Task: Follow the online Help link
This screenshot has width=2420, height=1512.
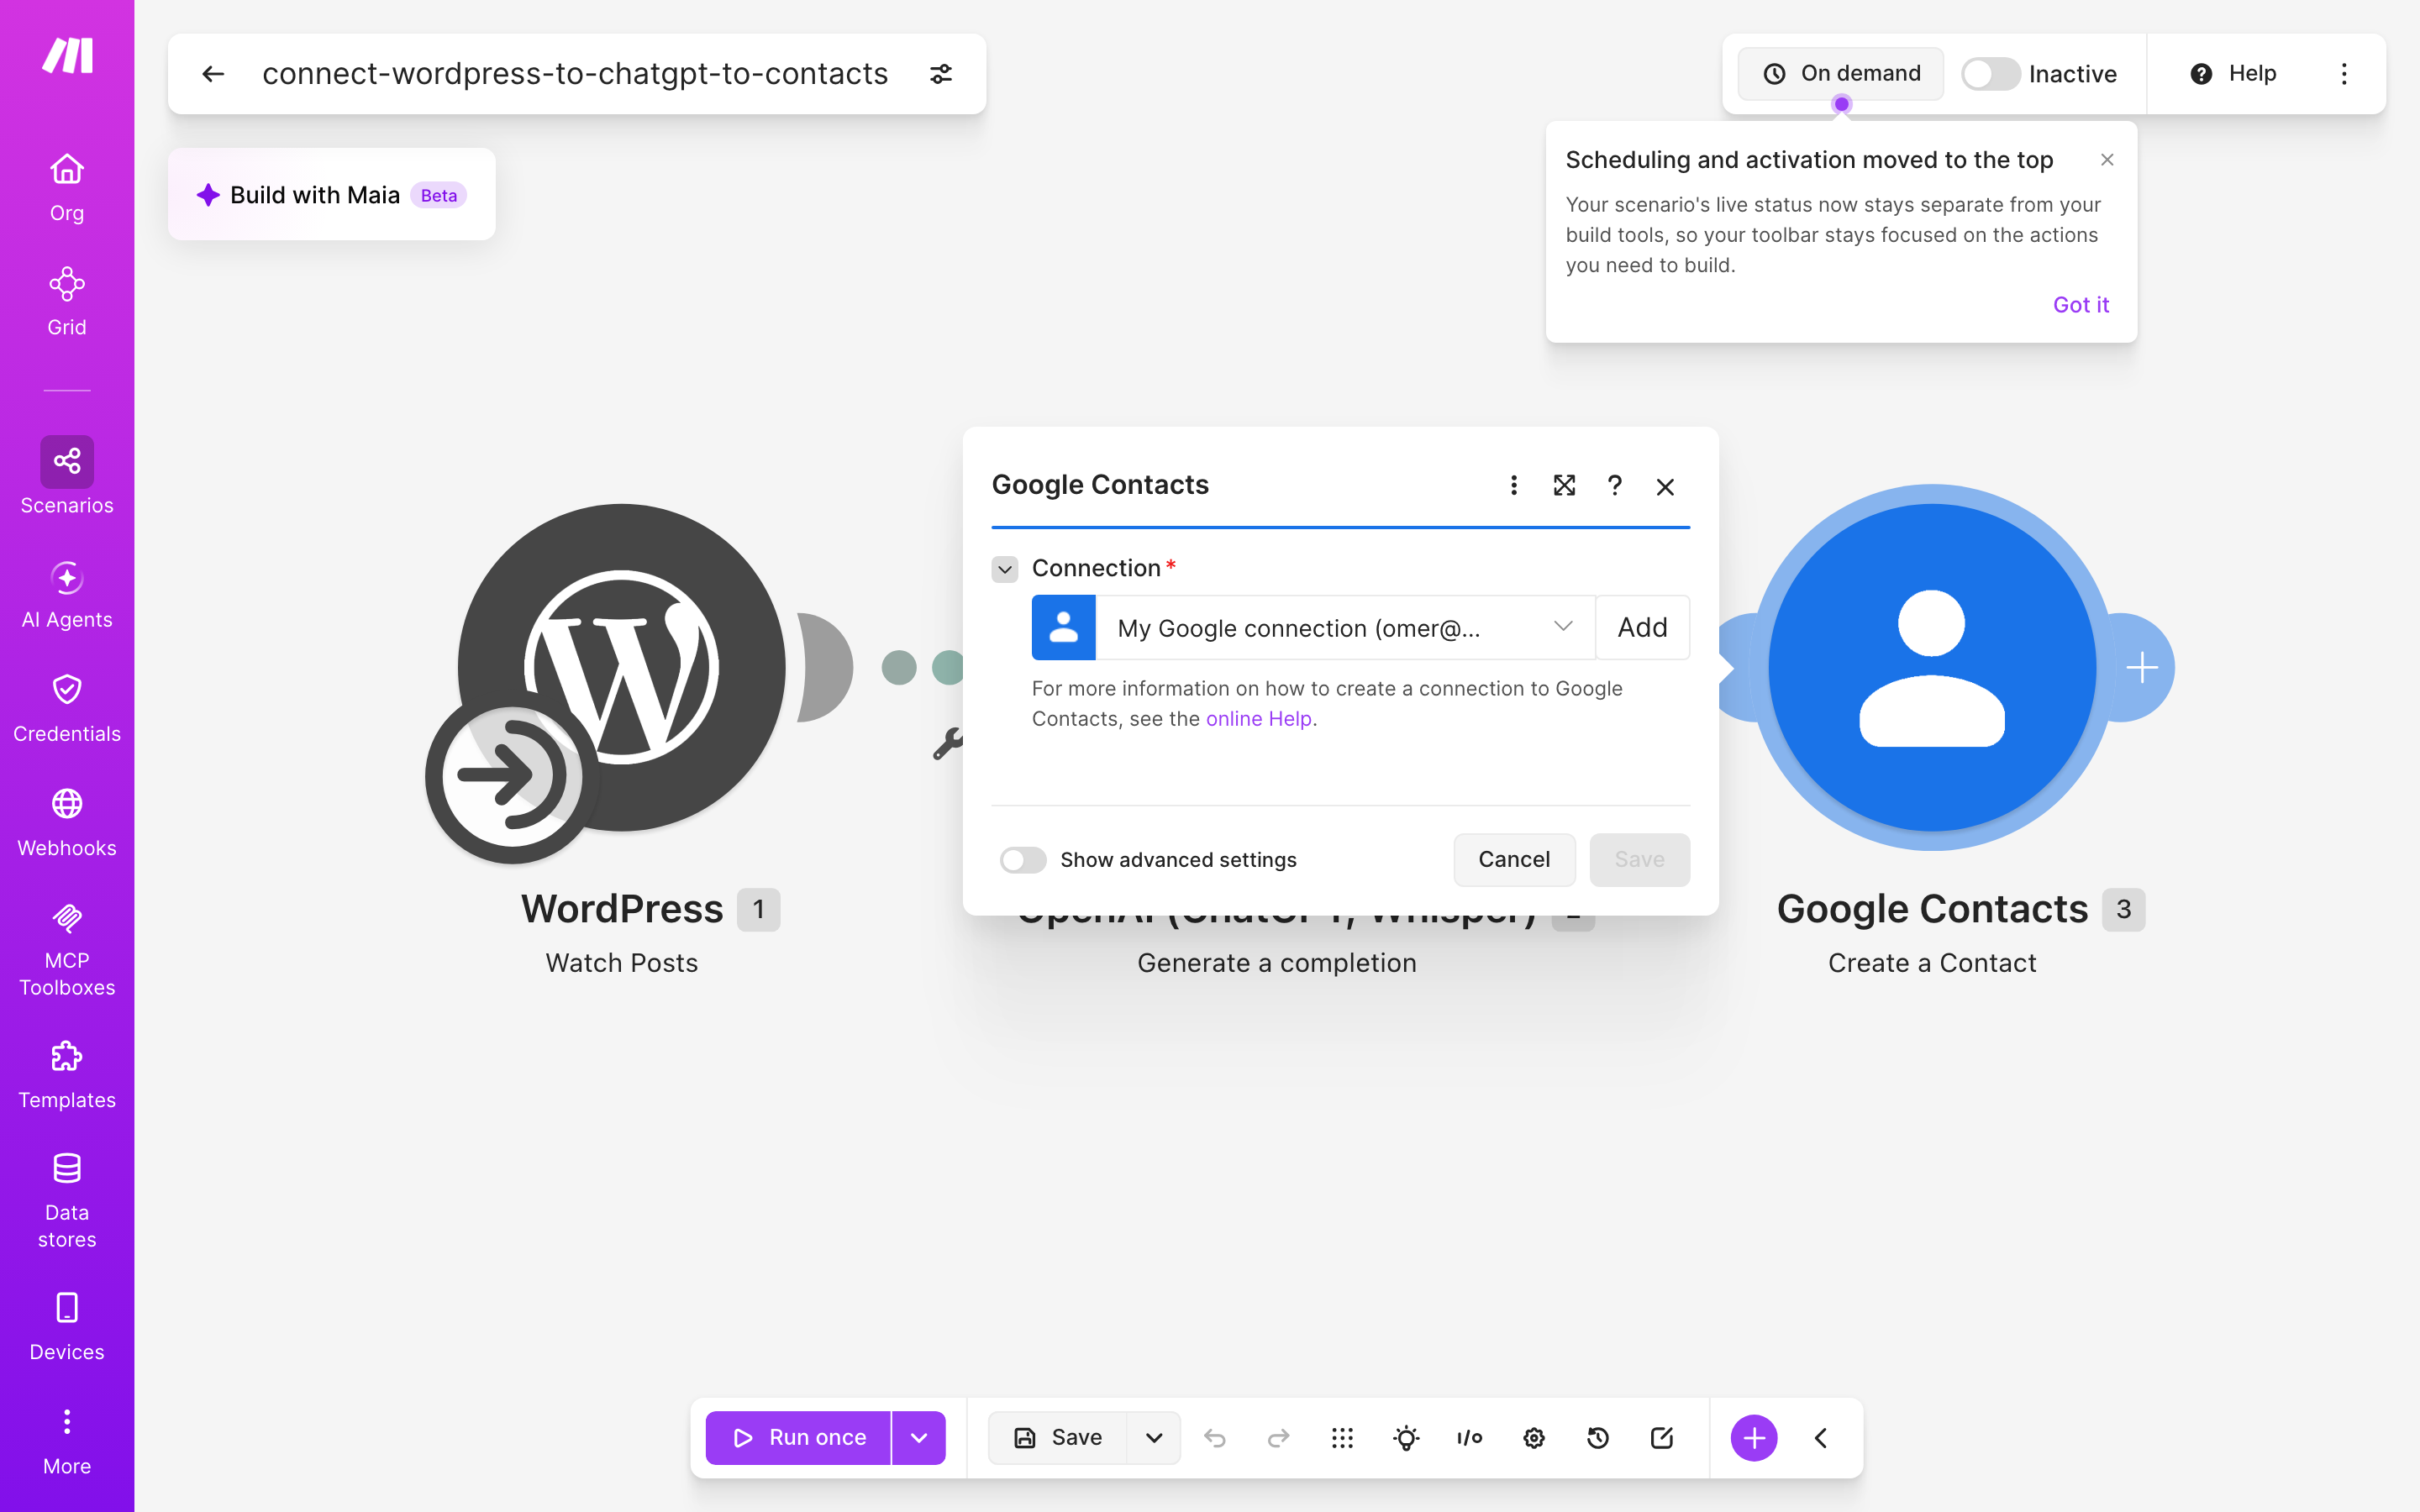Action: (1258, 719)
